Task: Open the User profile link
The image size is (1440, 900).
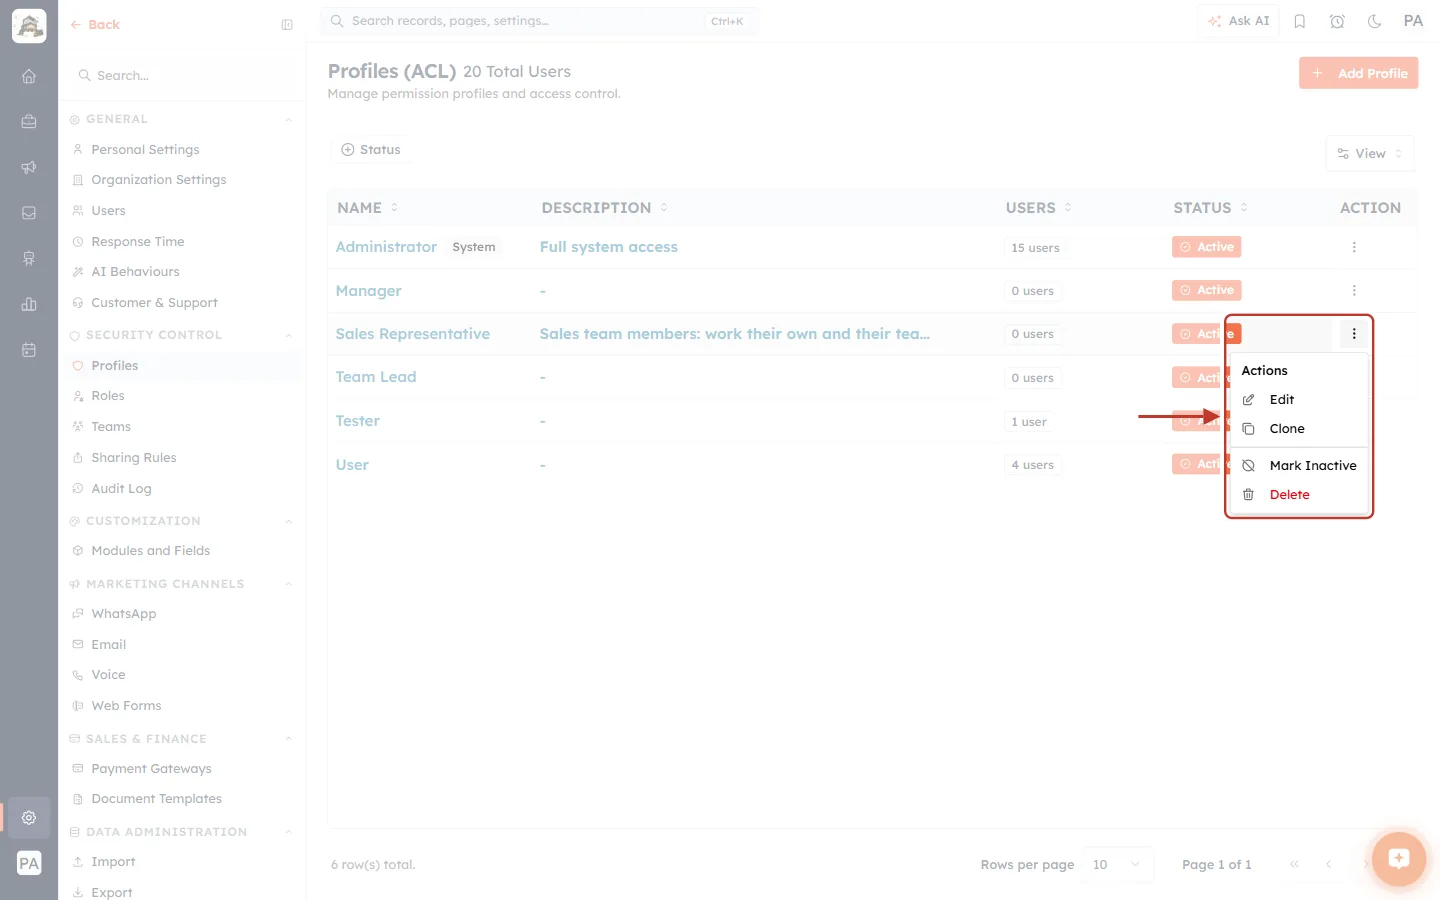Action: coord(352,465)
